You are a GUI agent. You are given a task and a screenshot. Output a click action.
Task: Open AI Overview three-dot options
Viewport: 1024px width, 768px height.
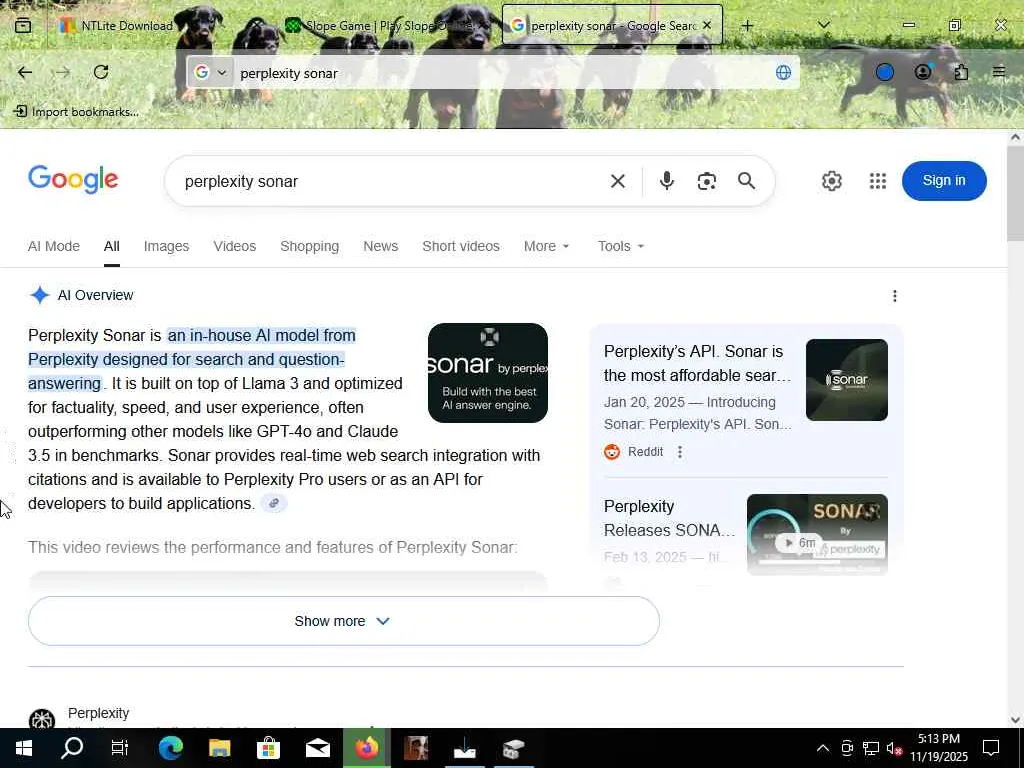pyautogui.click(x=895, y=296)
